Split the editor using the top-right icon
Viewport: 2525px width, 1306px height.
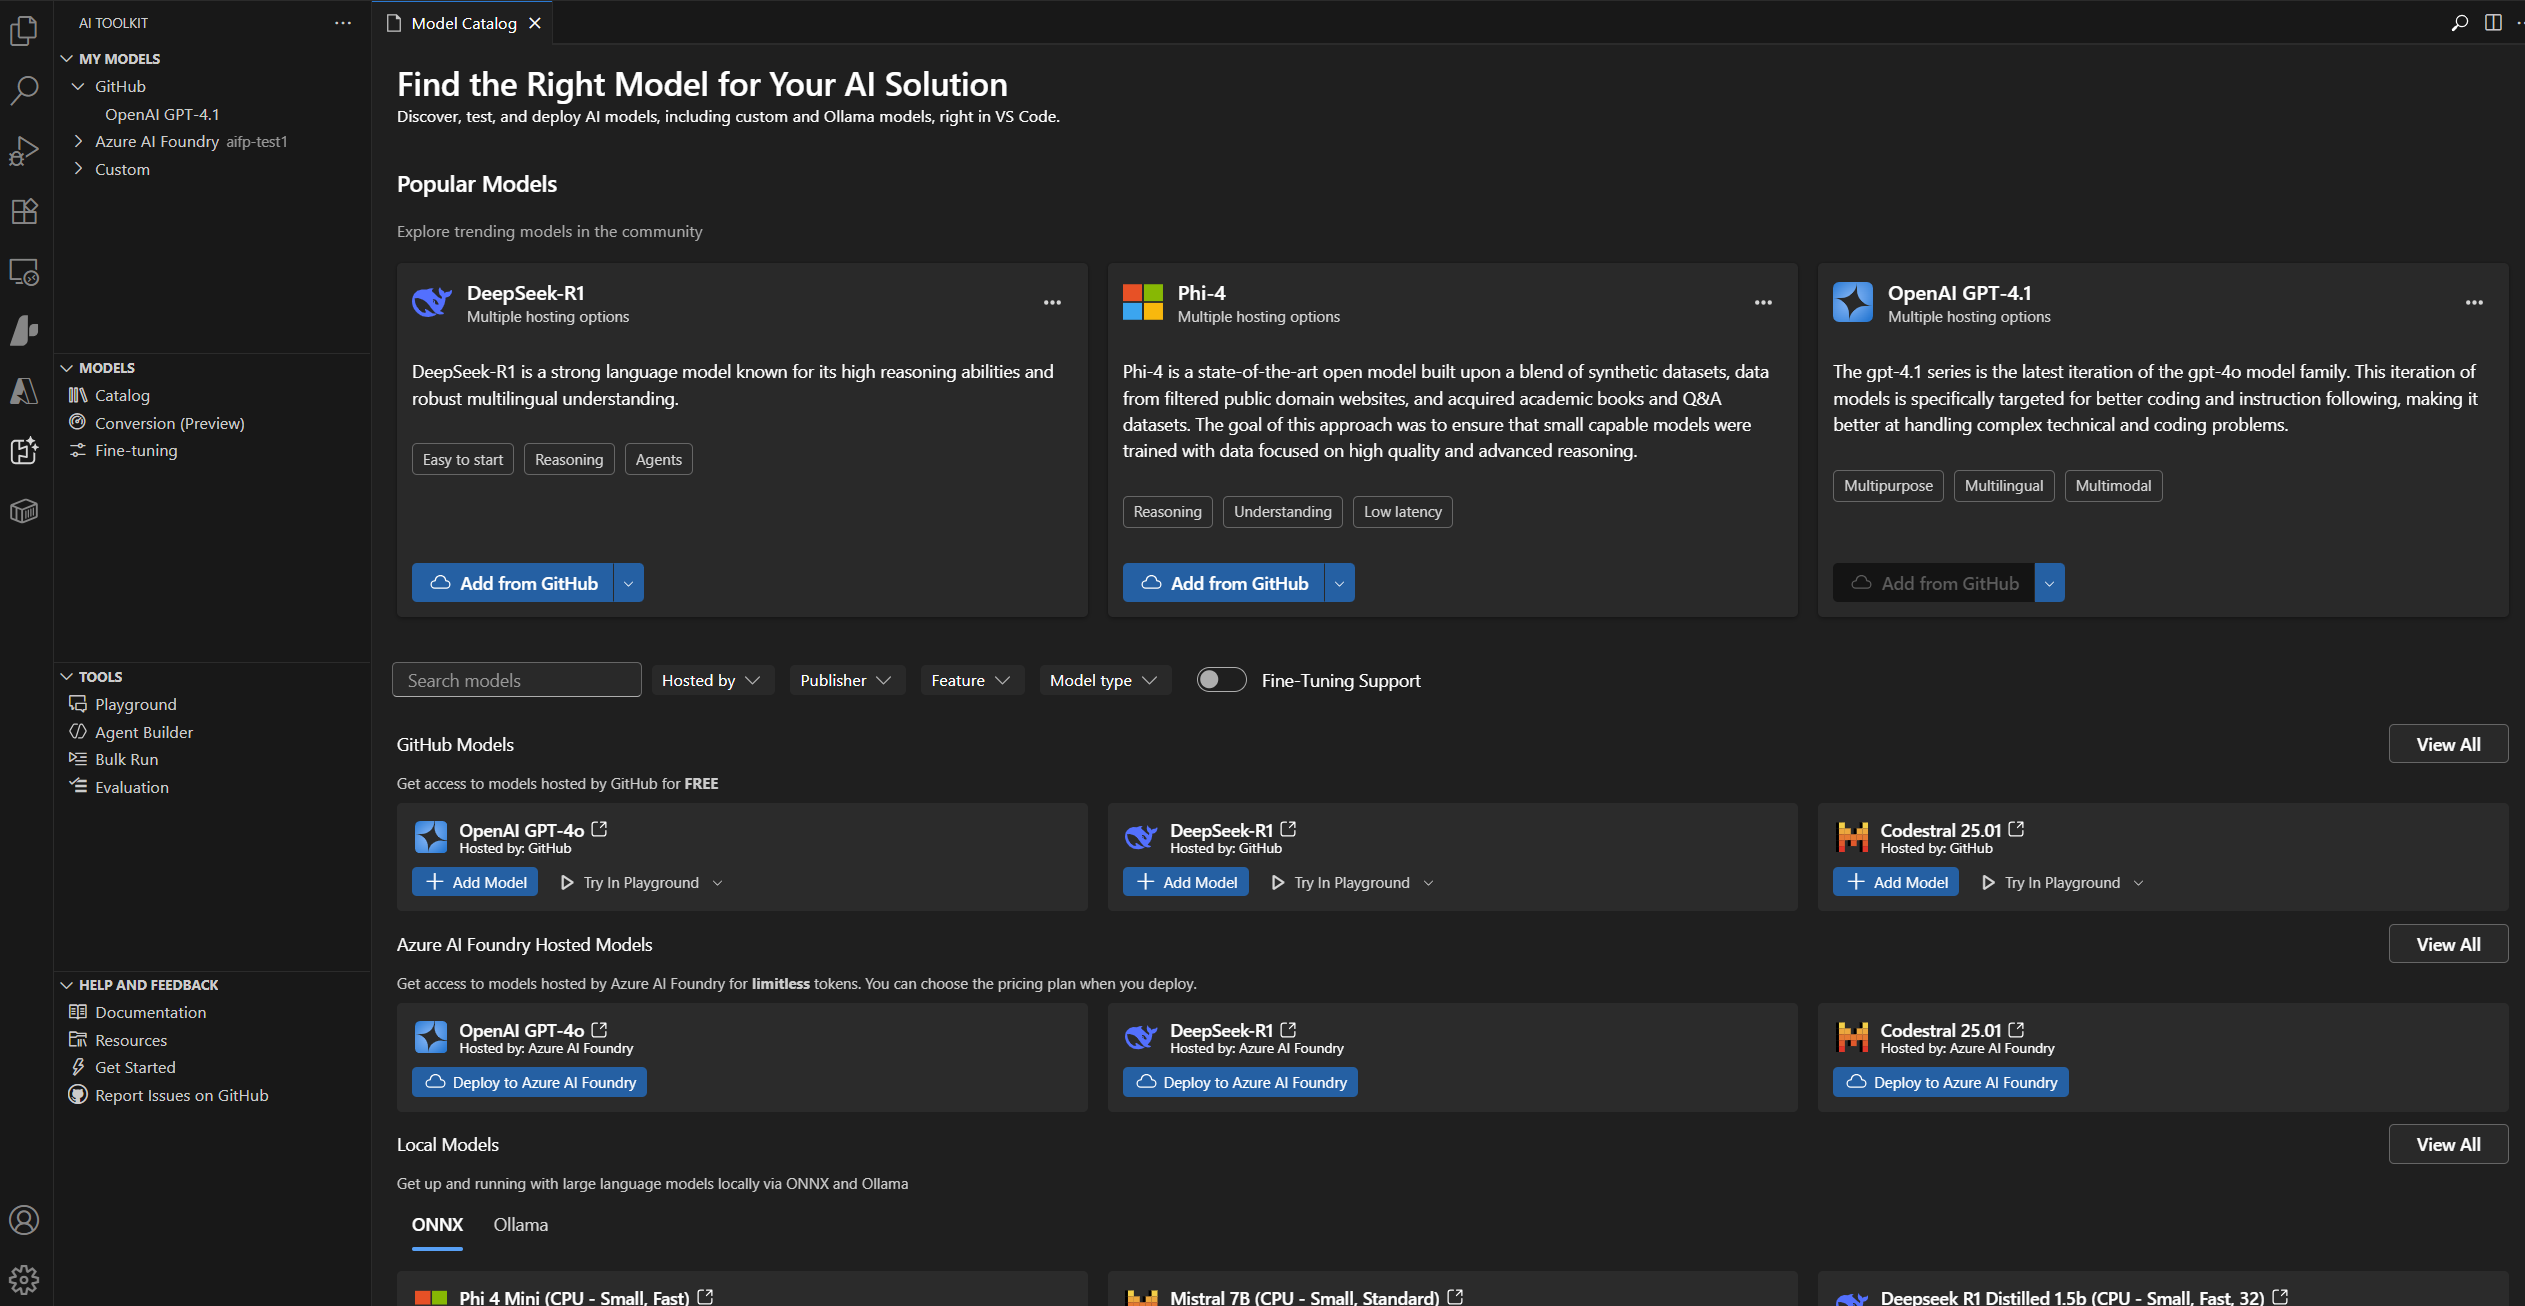2490,21
